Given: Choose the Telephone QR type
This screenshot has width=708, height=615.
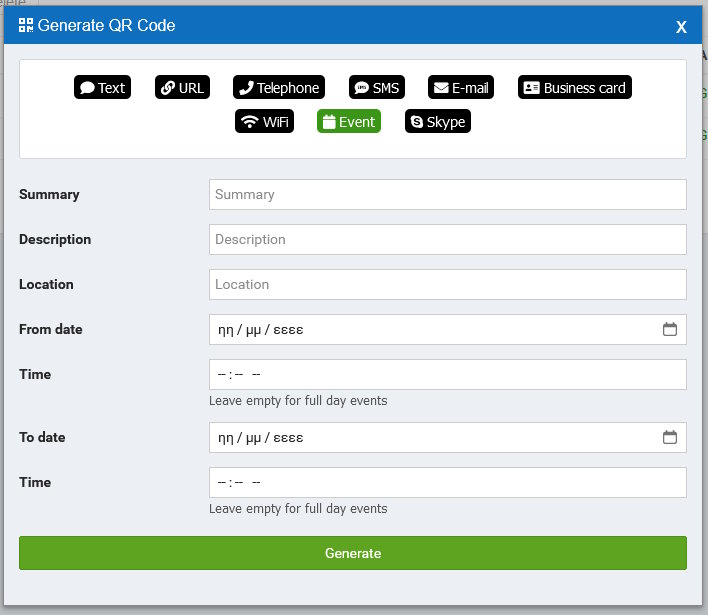Looking at the screenshot, I should (279, 88).
